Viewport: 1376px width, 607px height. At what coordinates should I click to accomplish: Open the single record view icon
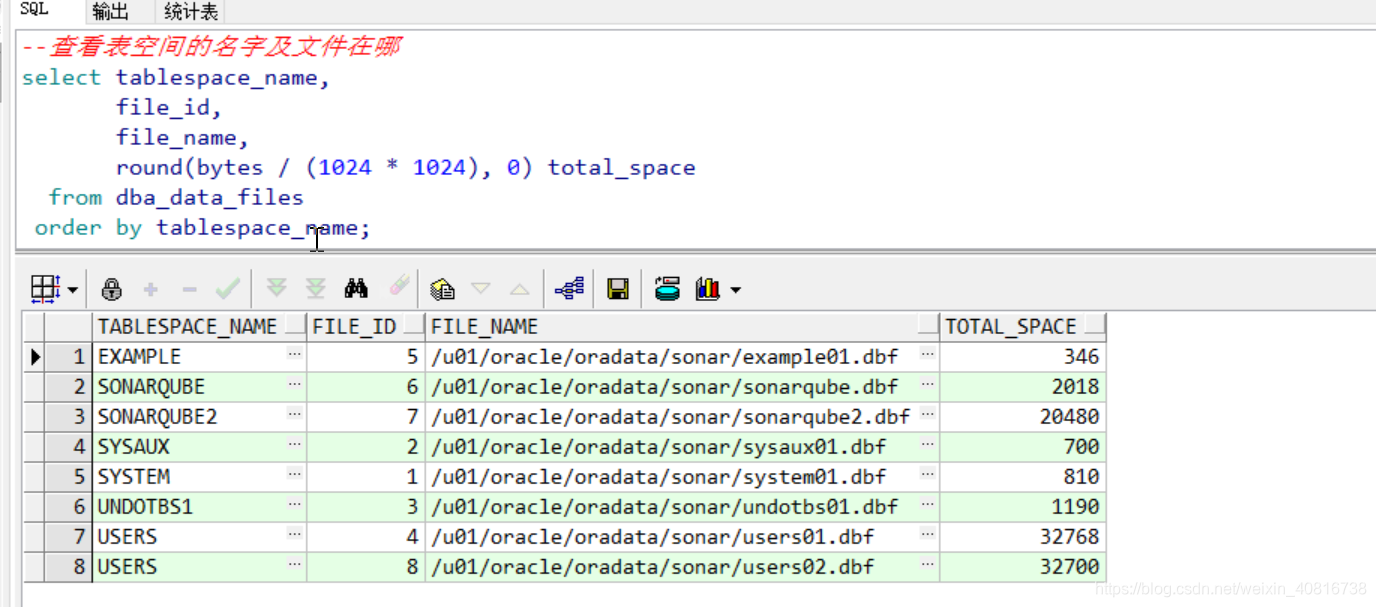click(442, 289)
